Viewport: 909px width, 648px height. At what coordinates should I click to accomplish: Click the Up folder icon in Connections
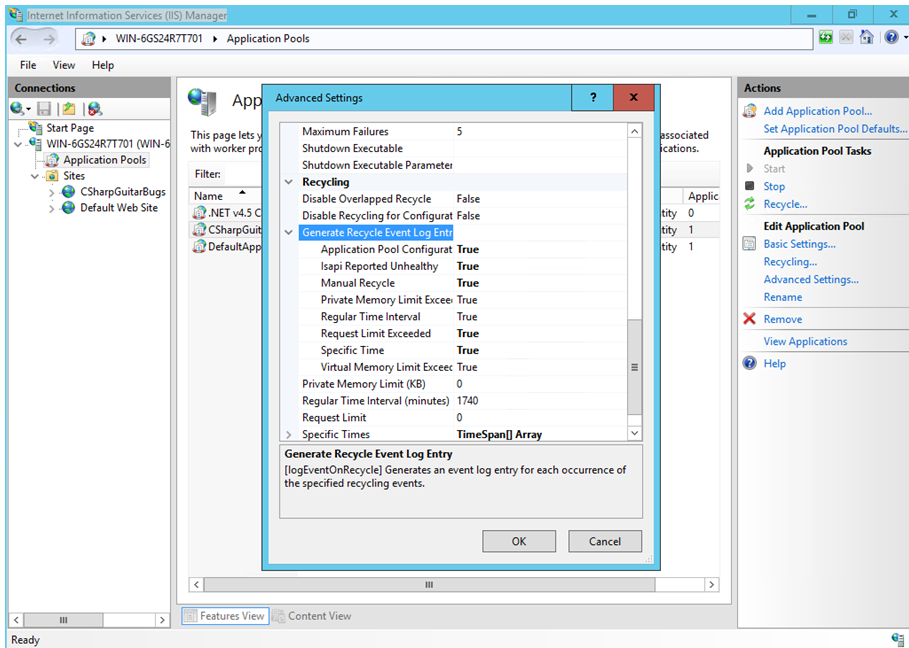tap(69, 108)
